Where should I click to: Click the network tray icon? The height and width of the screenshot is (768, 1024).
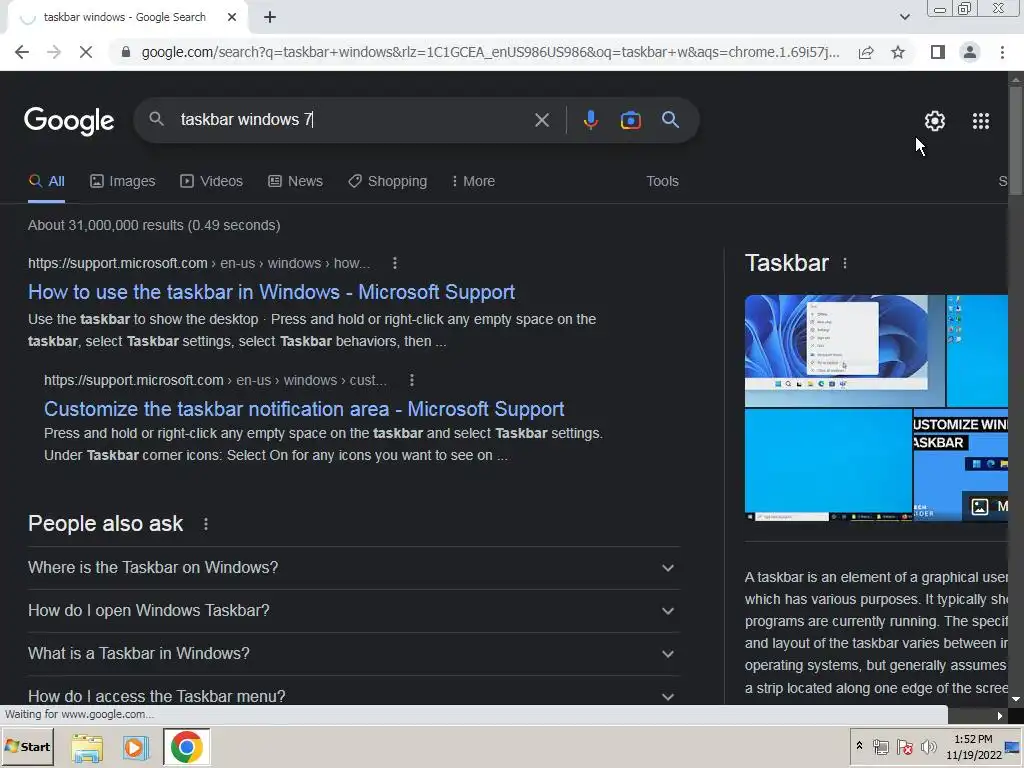(880, 747)
